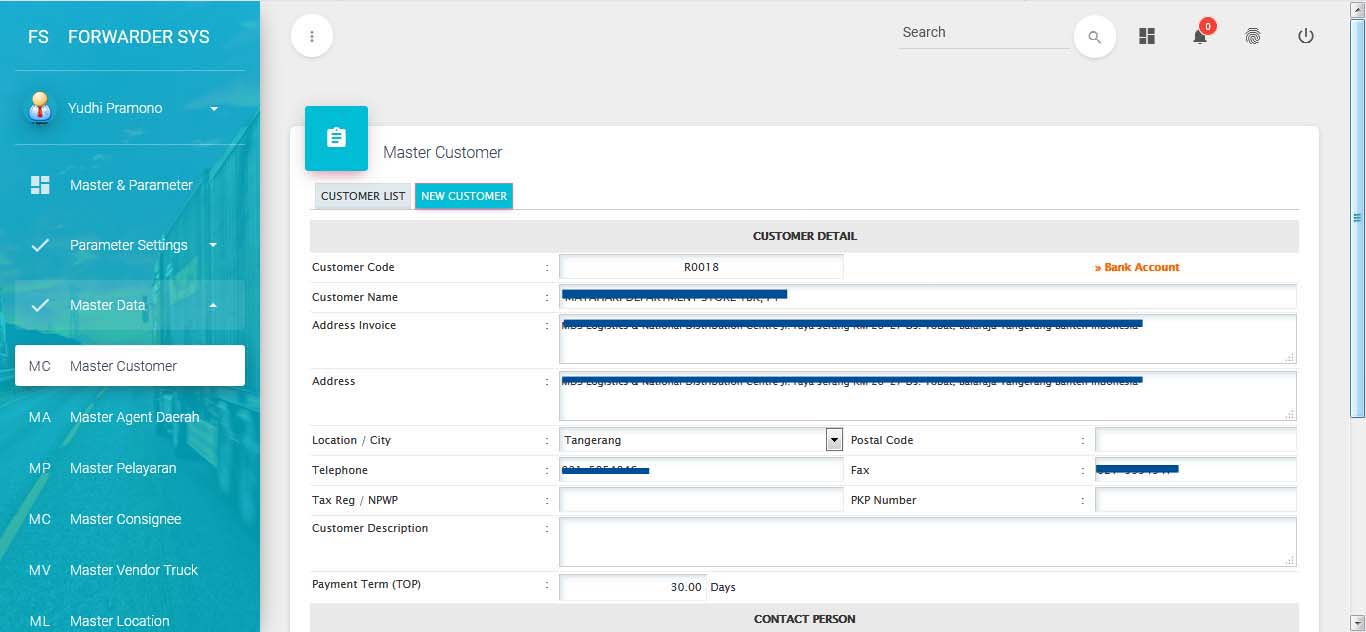Viewport: 1366px width, 632px height.
Task: Go to Master Agent Daerah
Action: coord(134,417)
